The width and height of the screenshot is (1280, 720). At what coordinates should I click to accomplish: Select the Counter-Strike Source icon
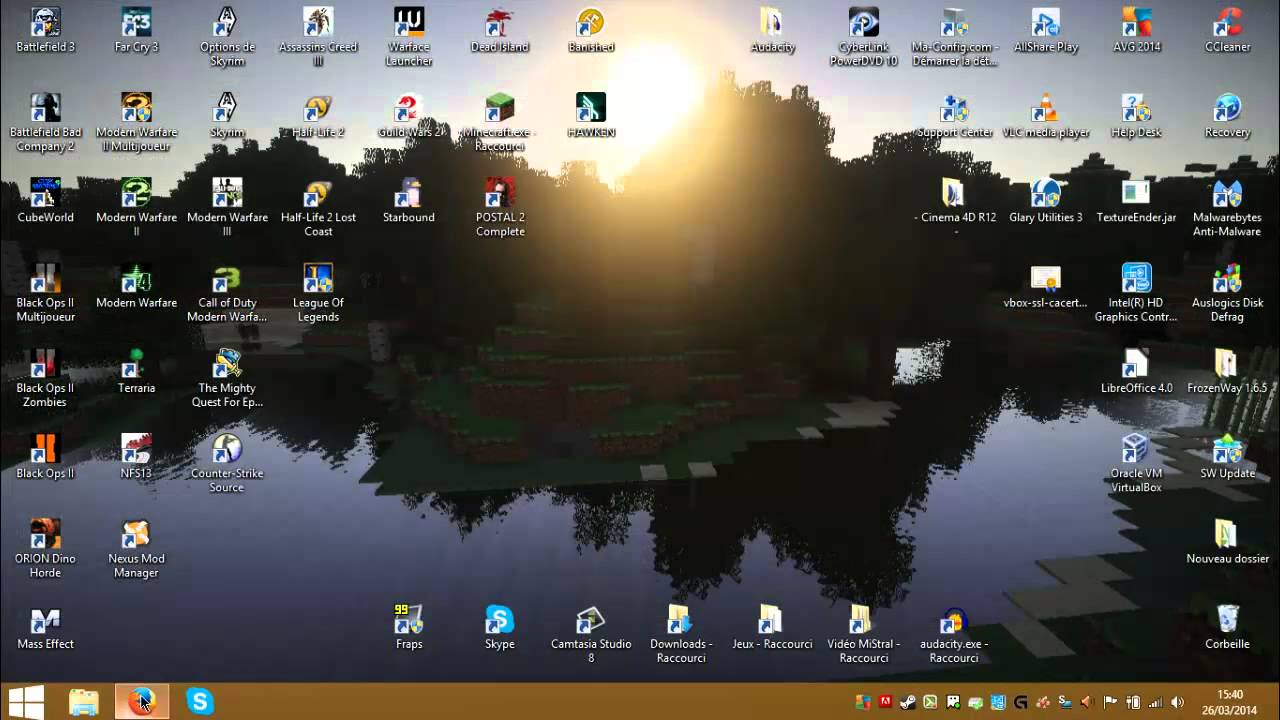(227, 448)
